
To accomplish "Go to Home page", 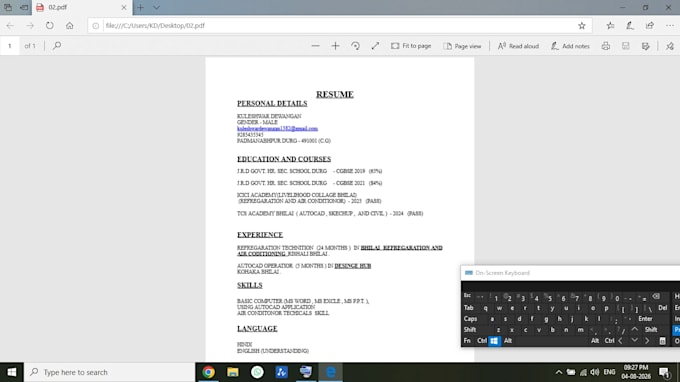I will coord(69,26).
